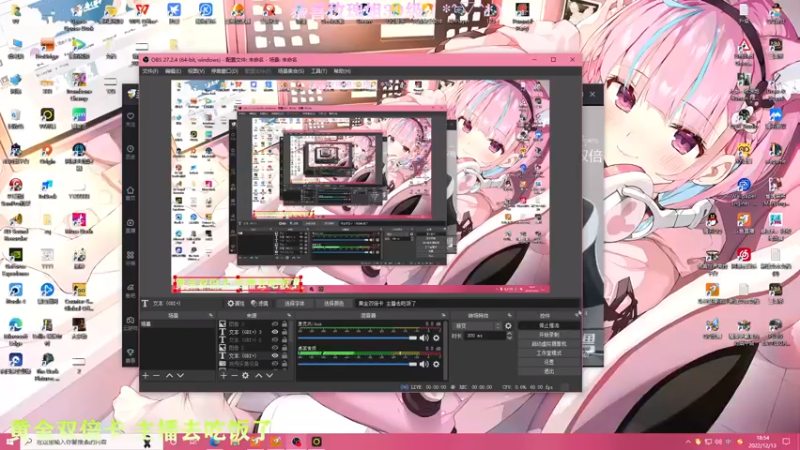Toggle visibility eye of 文本 (GDI+) 3 source
This screenshot has height=450, width=800.
pyautogui.click(x=275, y=332)
